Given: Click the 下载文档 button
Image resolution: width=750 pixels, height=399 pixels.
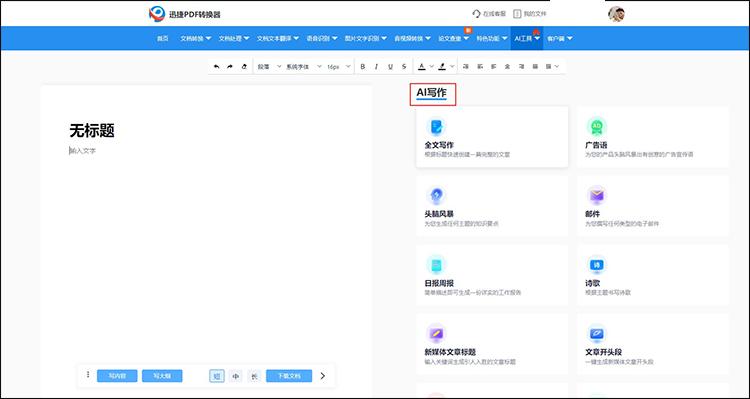Looking at the screenshot, I should [x=289, y=376].
